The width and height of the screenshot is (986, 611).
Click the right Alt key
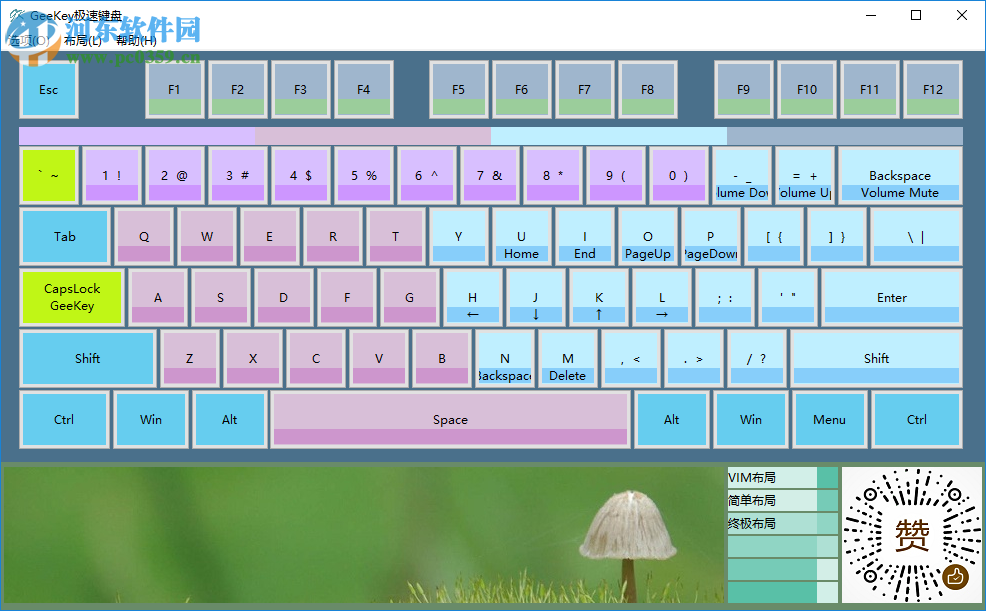coord(672,419)
